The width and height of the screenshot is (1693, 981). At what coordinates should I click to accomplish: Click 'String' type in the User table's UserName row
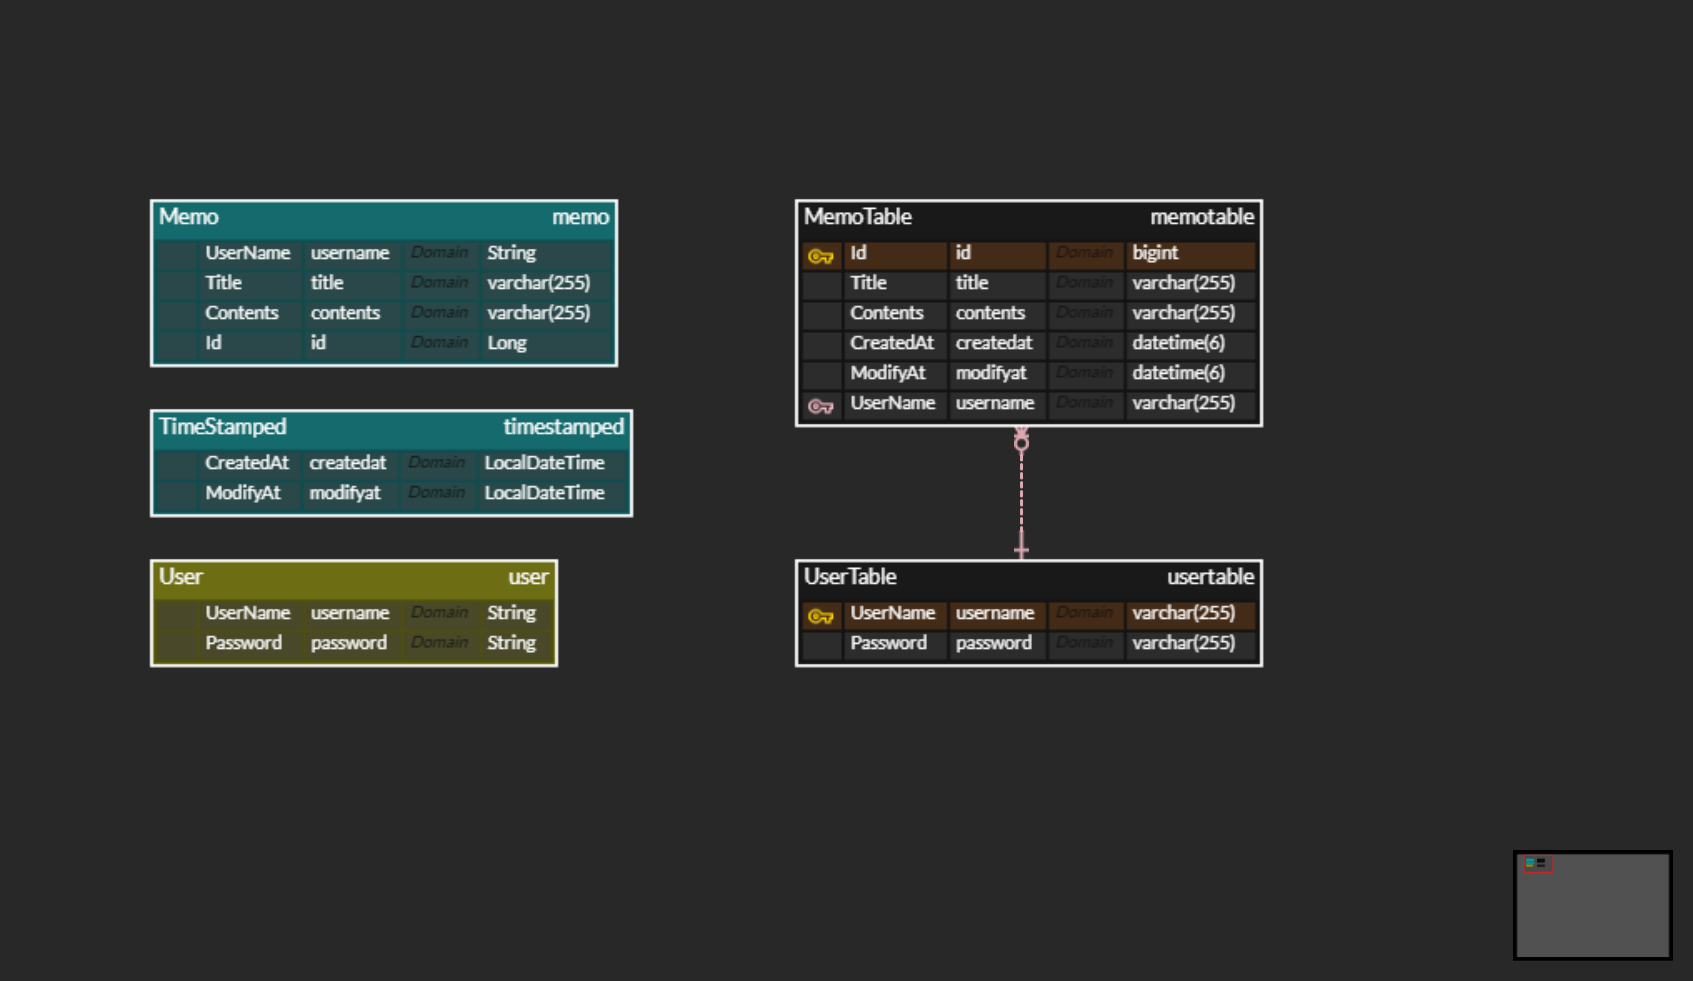point(511,613)
